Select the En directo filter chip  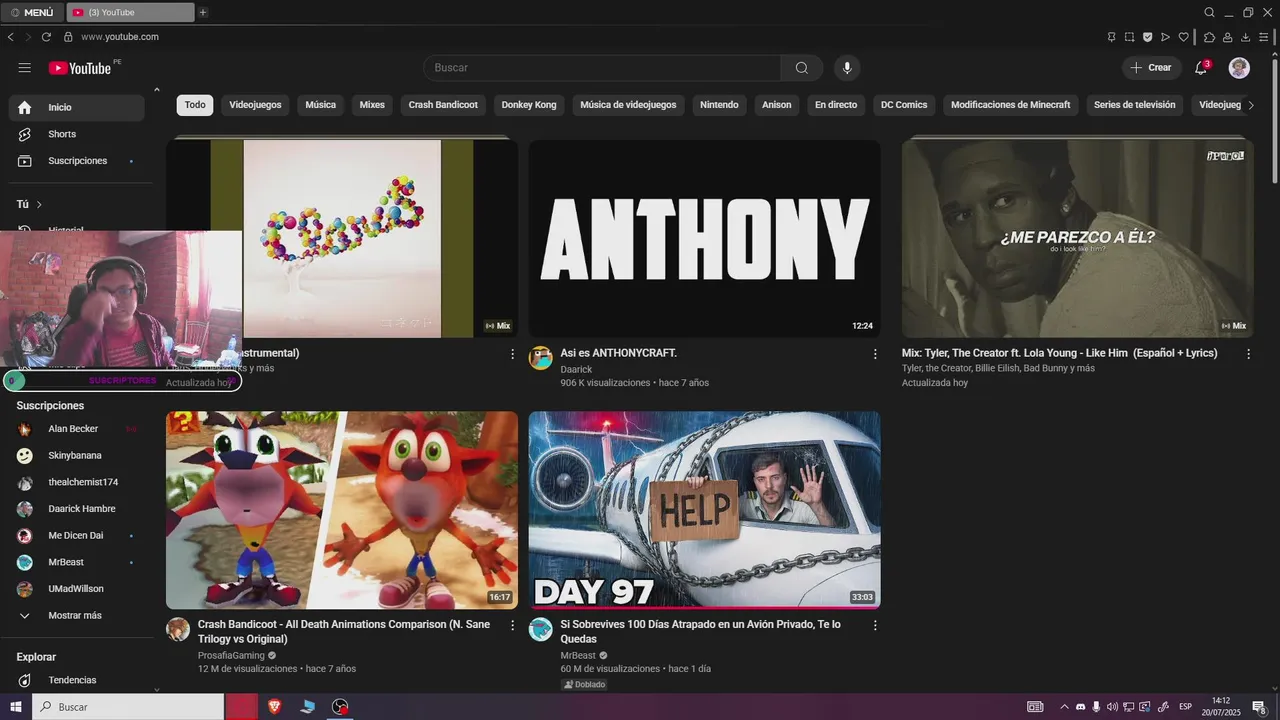[x=836, y=105]
